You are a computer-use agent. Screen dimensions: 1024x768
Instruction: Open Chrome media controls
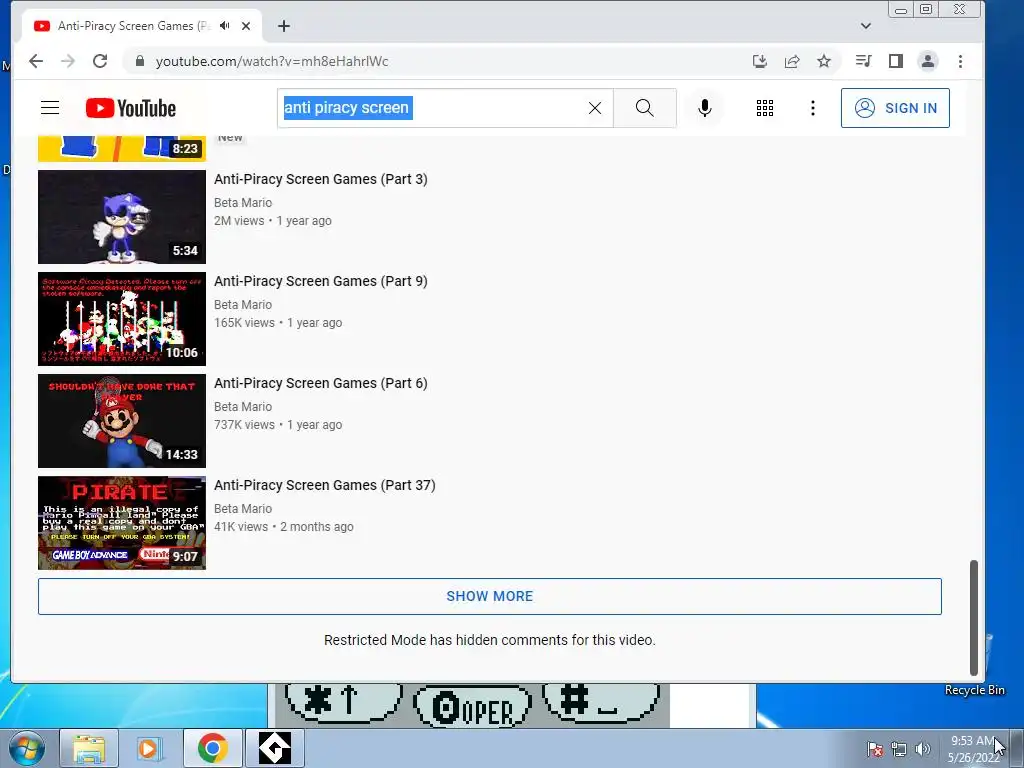pyautogui.click(x=863, y=61)
